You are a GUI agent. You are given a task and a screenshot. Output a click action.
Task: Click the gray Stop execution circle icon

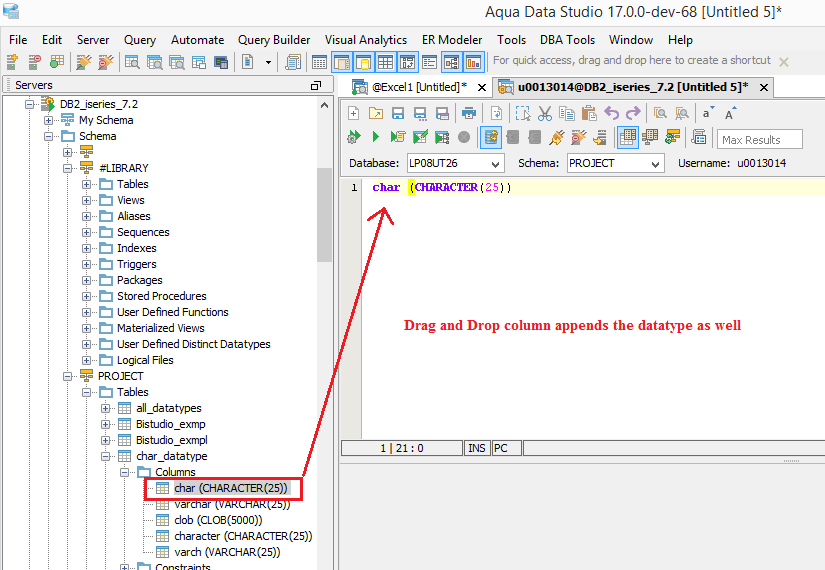click(x=464, y=137)
